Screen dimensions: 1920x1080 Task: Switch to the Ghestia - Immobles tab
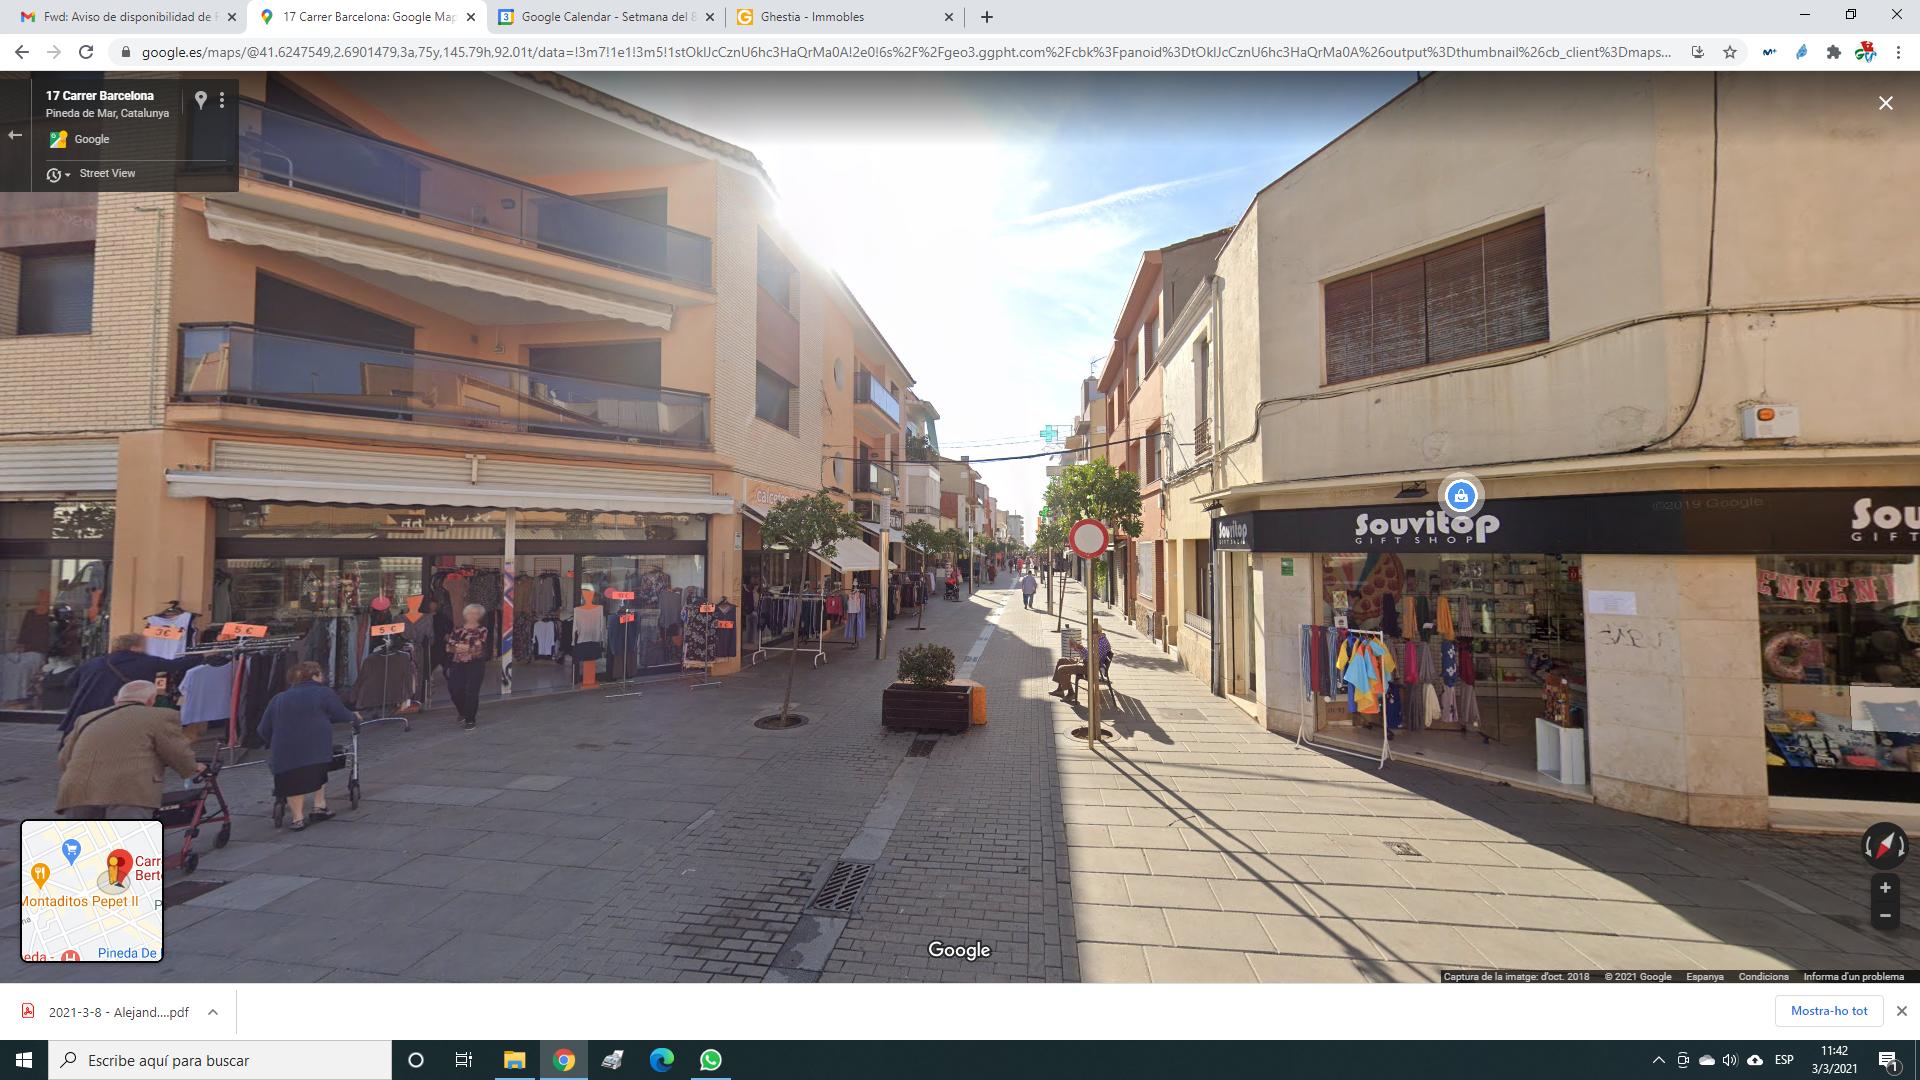coord(812,17)
